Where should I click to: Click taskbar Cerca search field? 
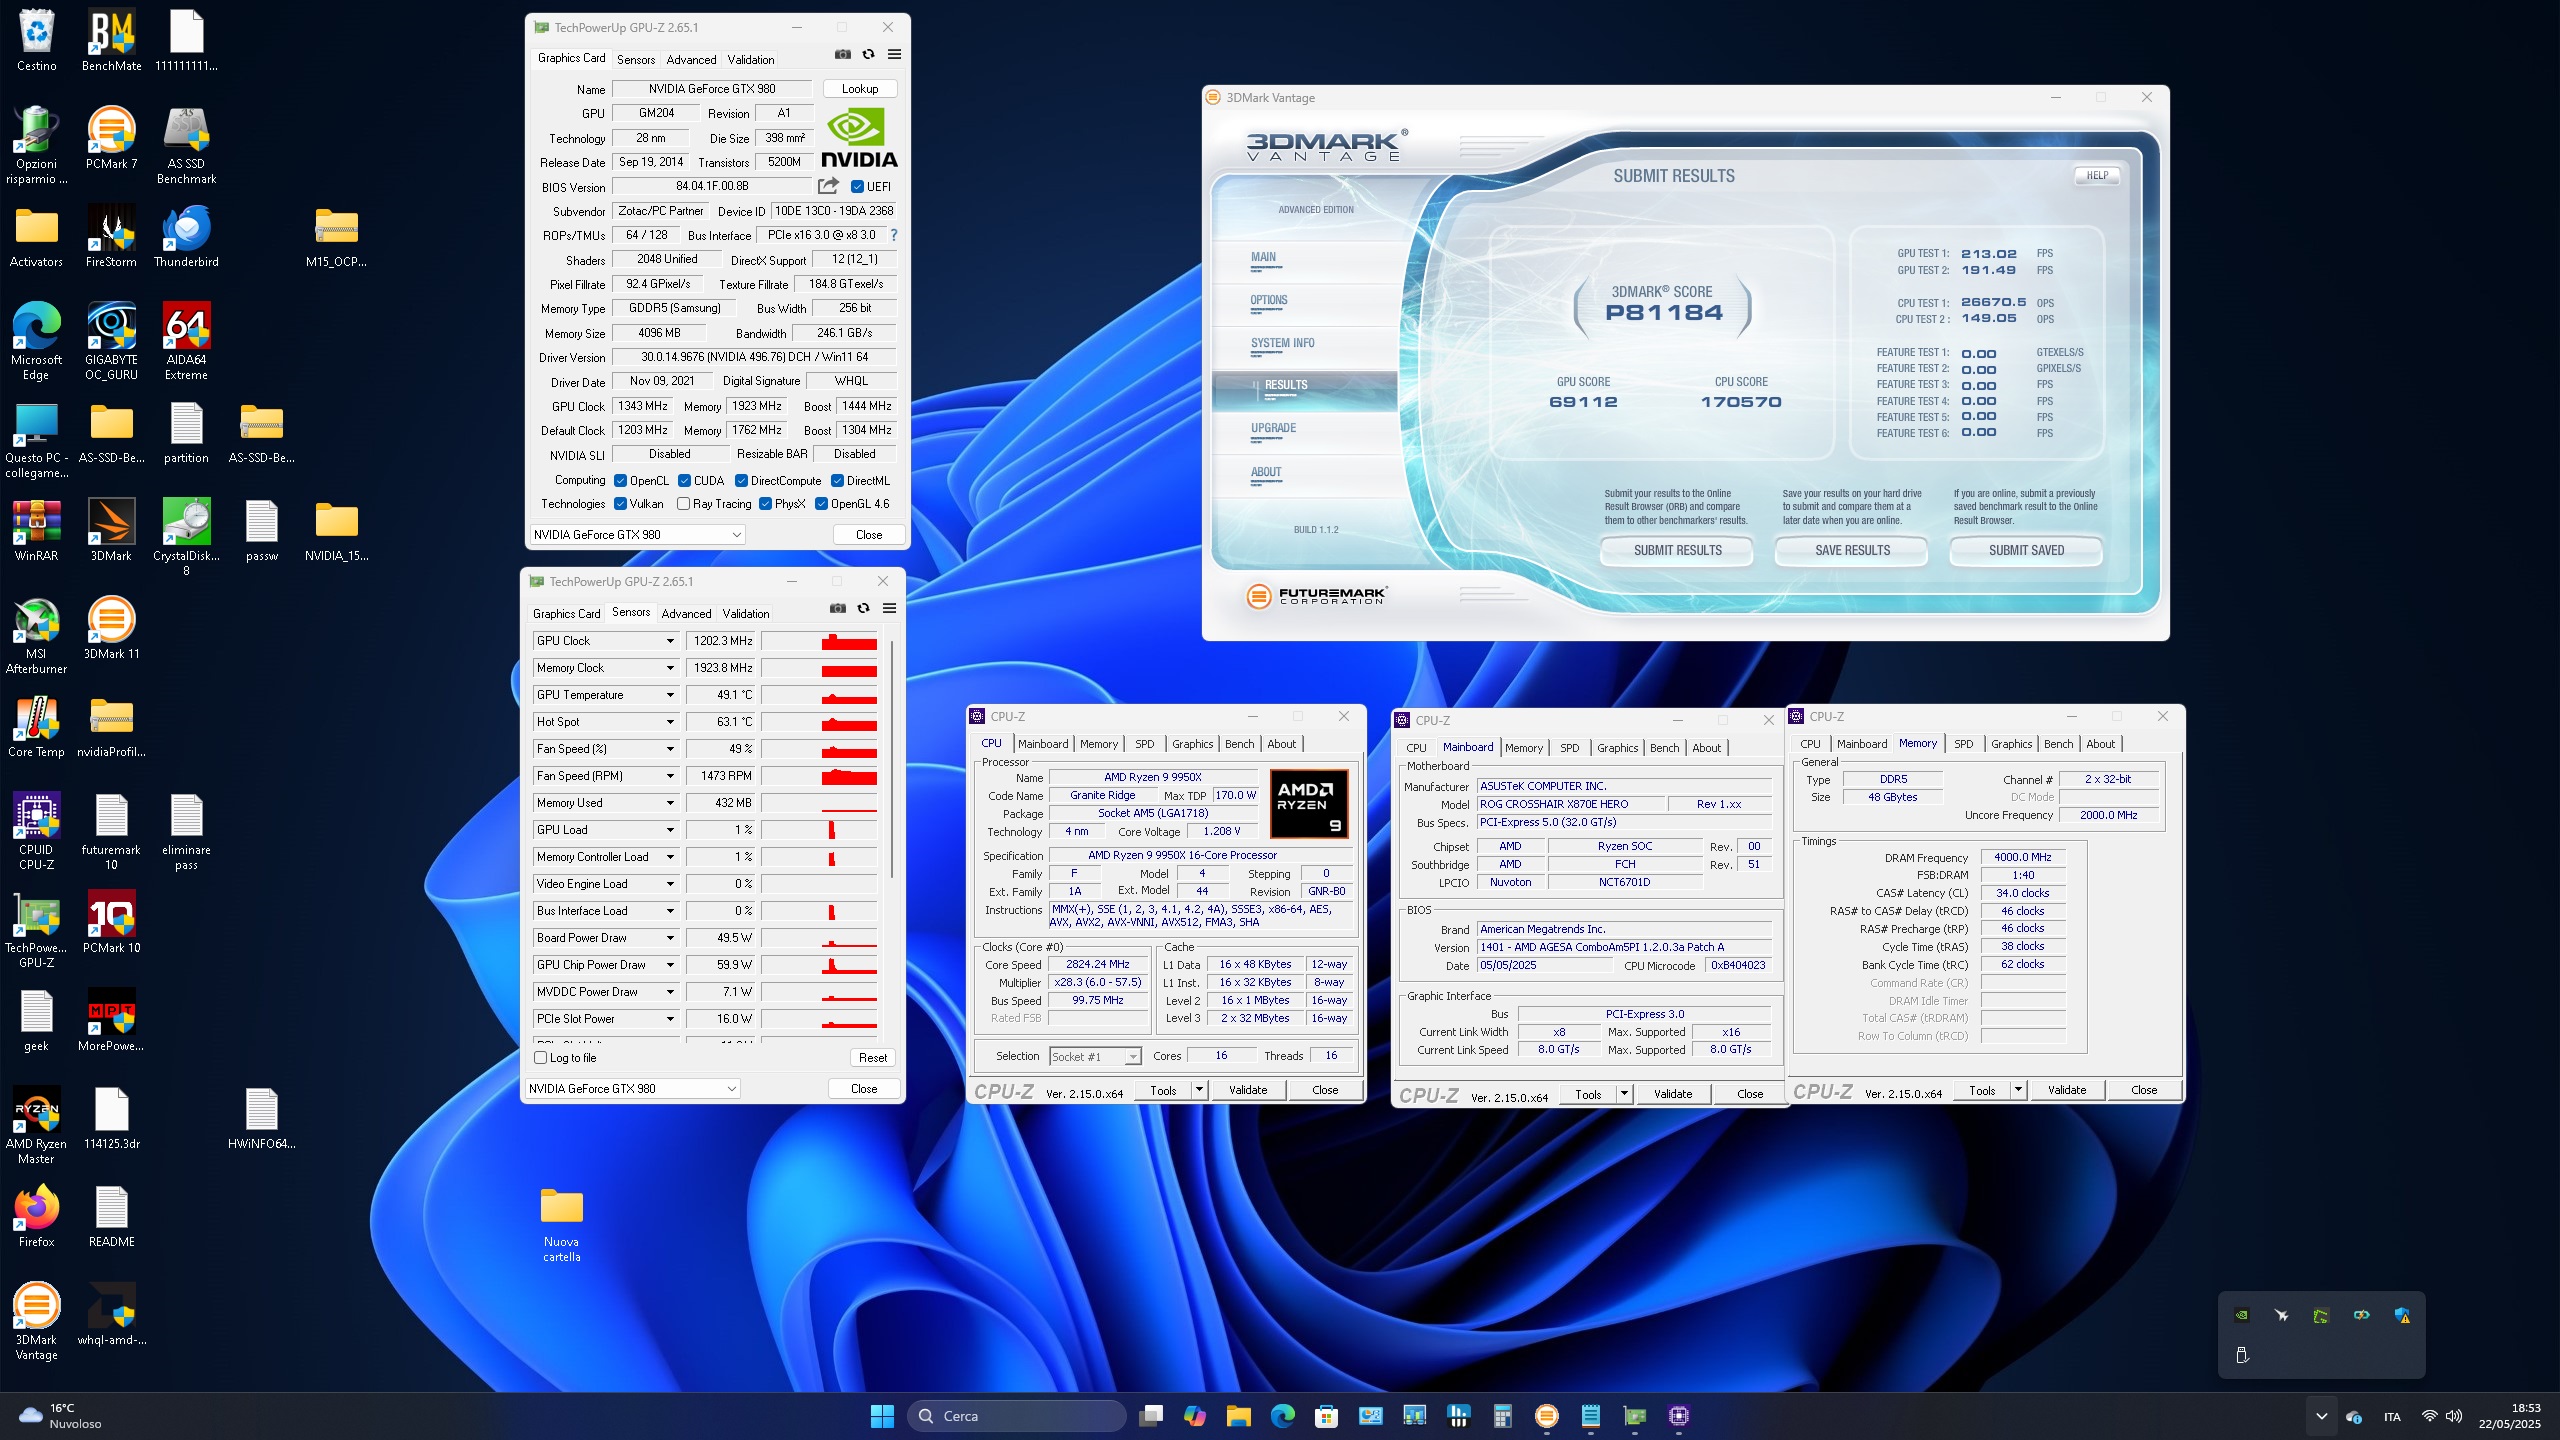1016,1415
